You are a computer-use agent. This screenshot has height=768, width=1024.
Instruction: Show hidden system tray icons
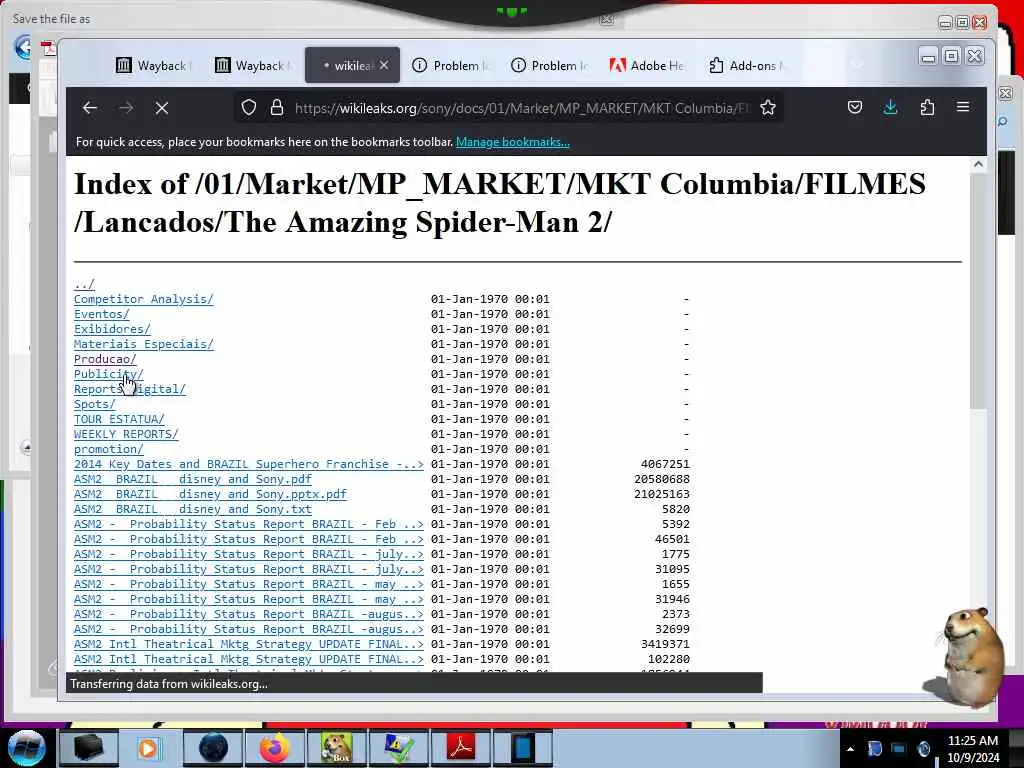[x=850, y=749]
